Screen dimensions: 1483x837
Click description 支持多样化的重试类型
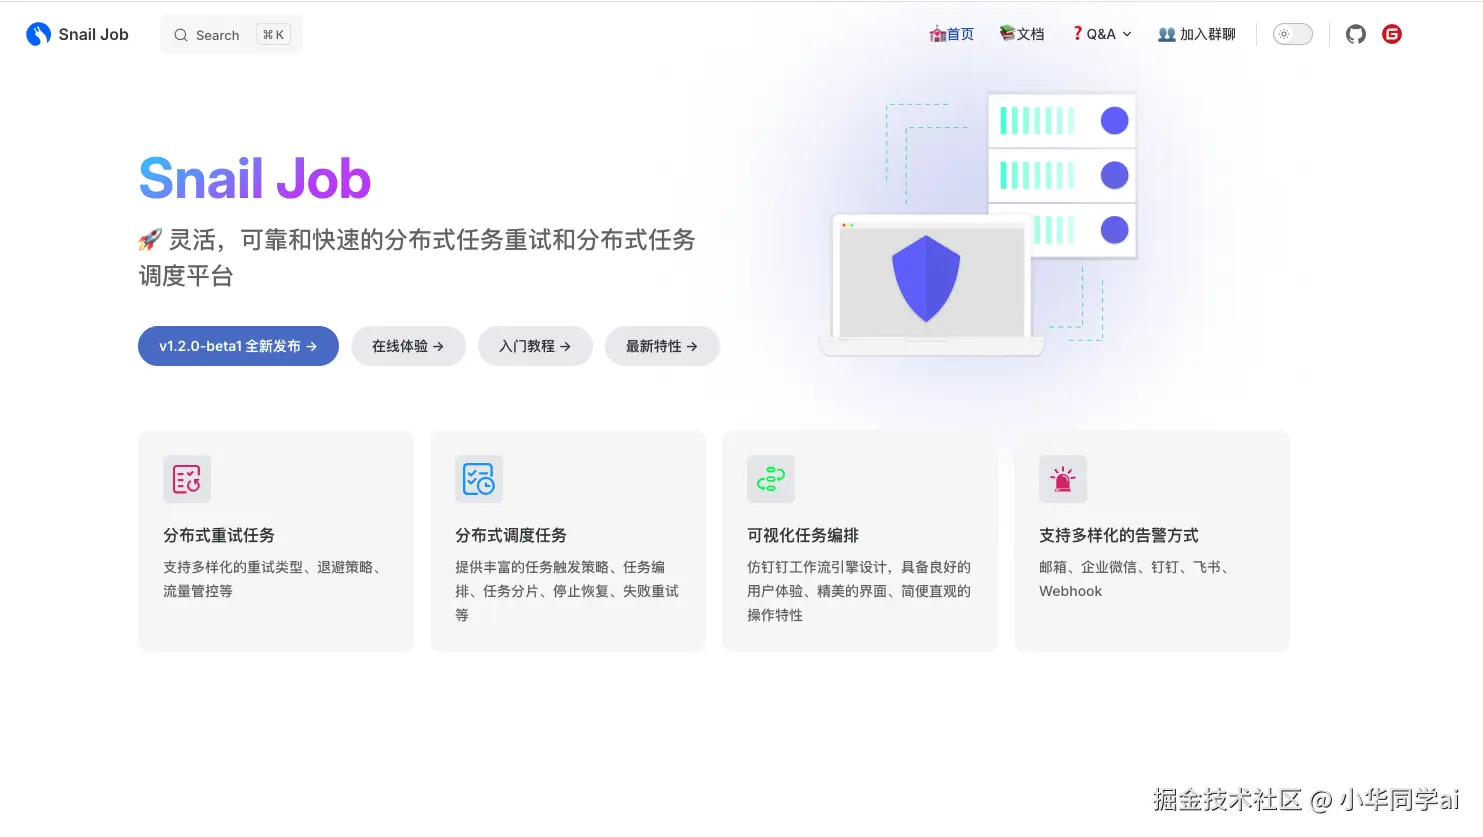coord(272,579)
